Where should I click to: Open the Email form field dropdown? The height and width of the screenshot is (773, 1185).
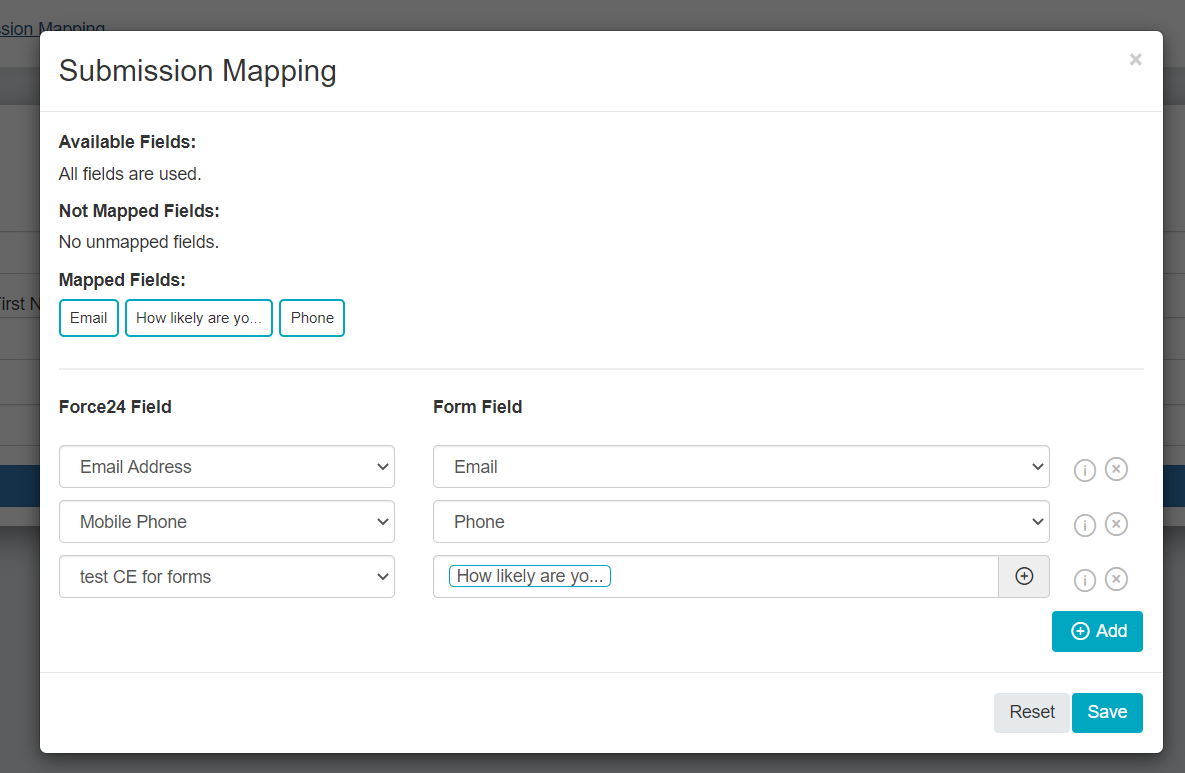coord(741,467)
